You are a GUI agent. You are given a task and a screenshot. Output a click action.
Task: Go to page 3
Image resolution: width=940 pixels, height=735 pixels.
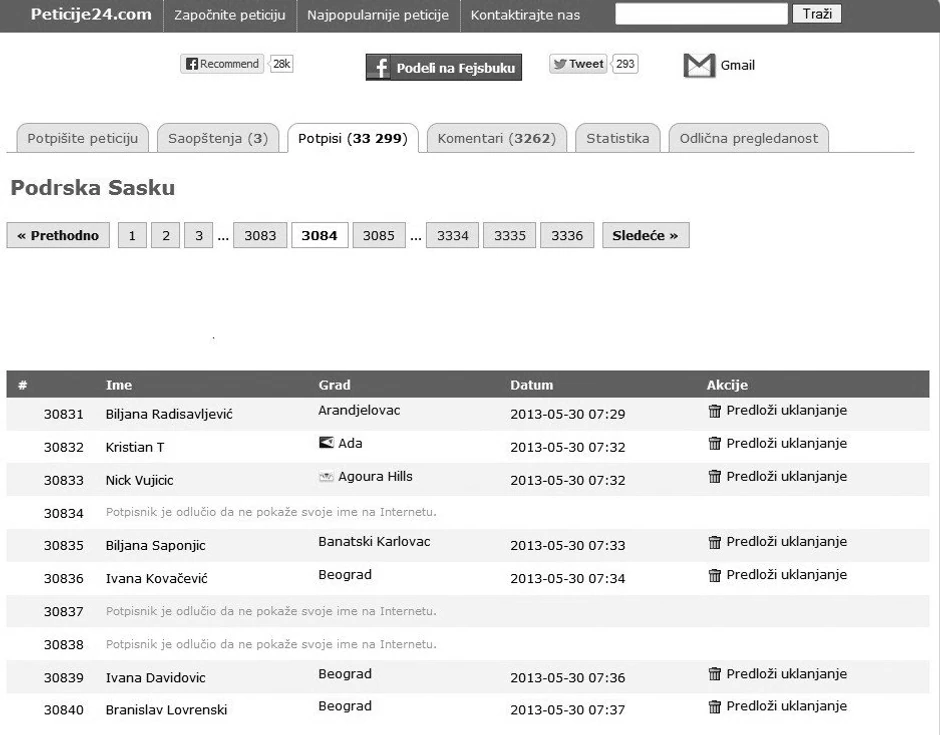point(199,235)
